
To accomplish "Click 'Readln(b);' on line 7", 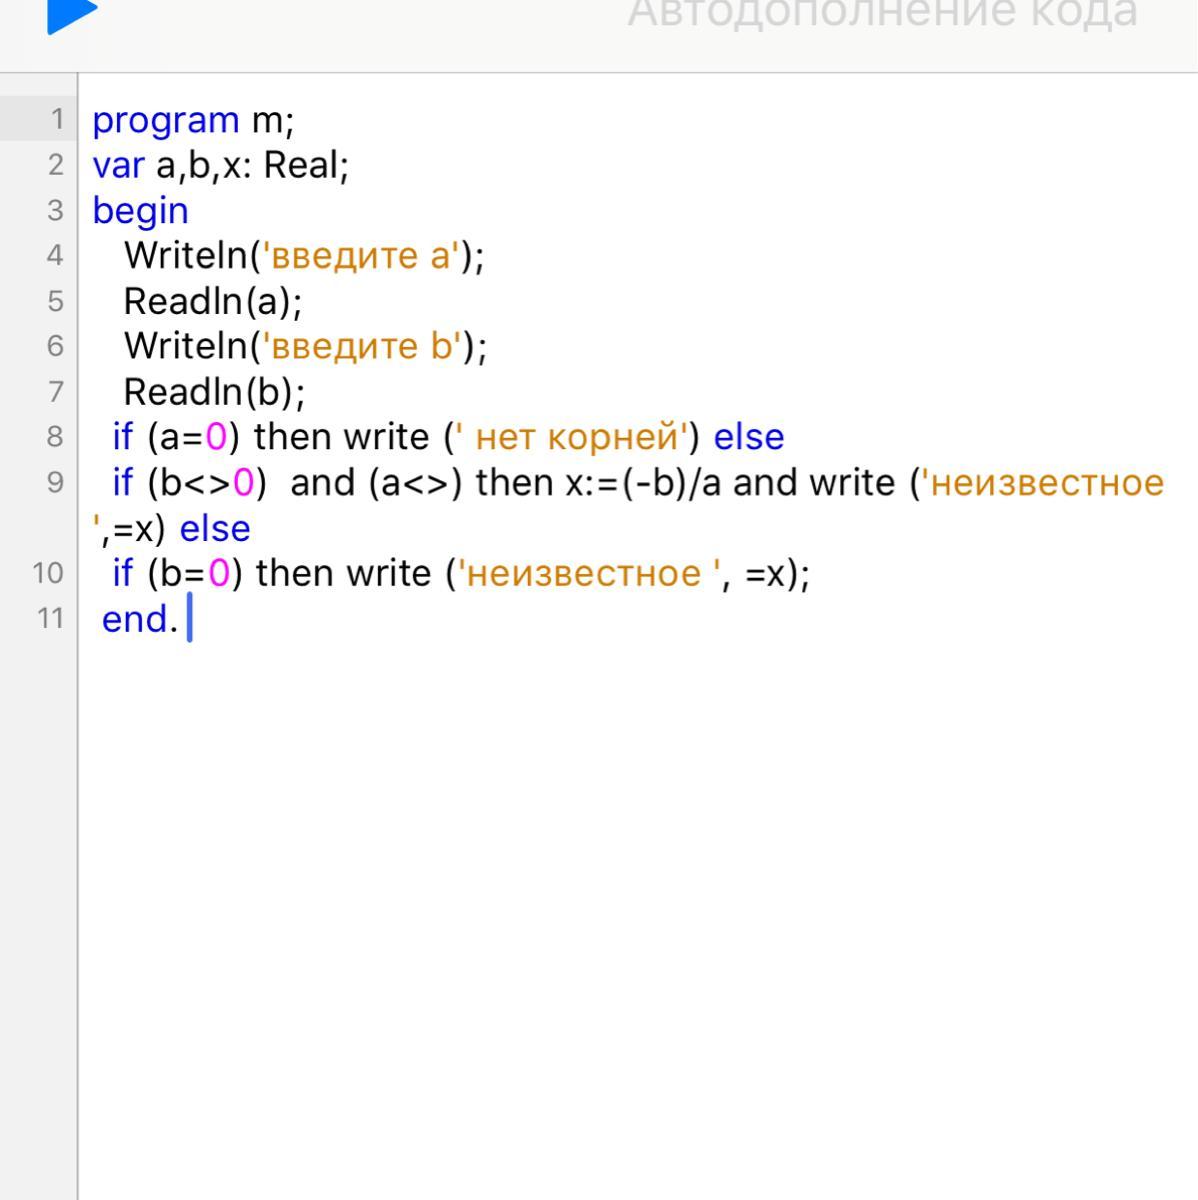I will click(x=214, y=391).
